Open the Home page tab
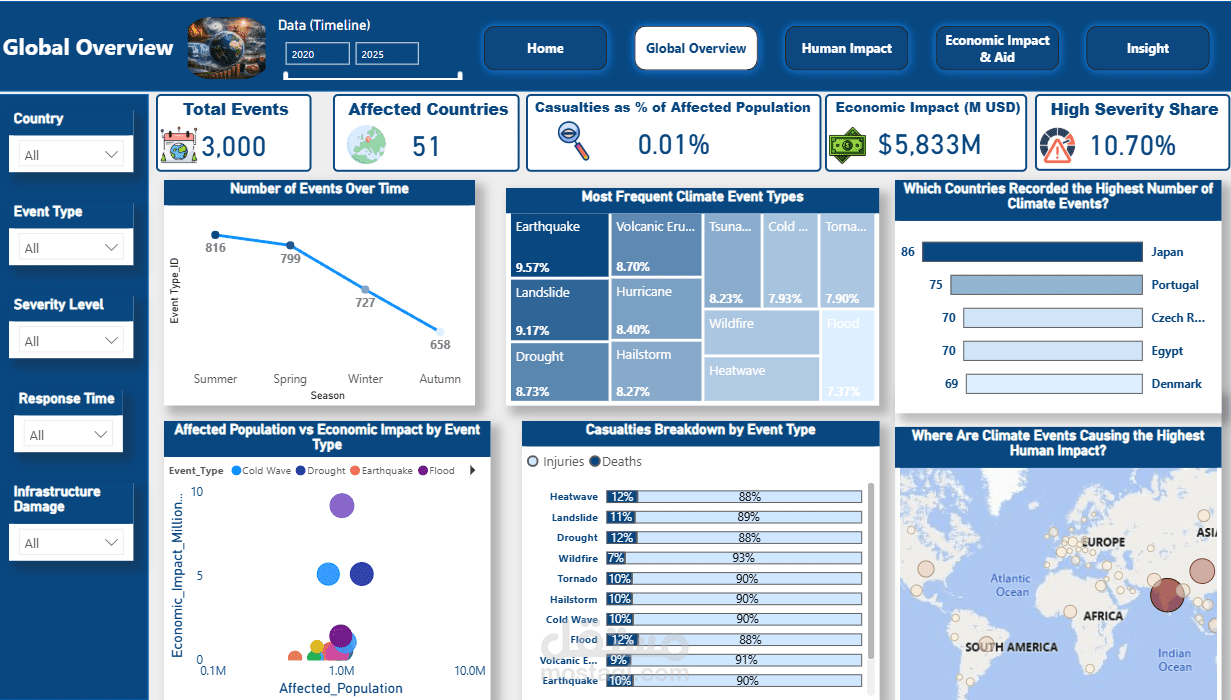The width and height of the screenshot is (1231, 700). click(x=545, y=48)
